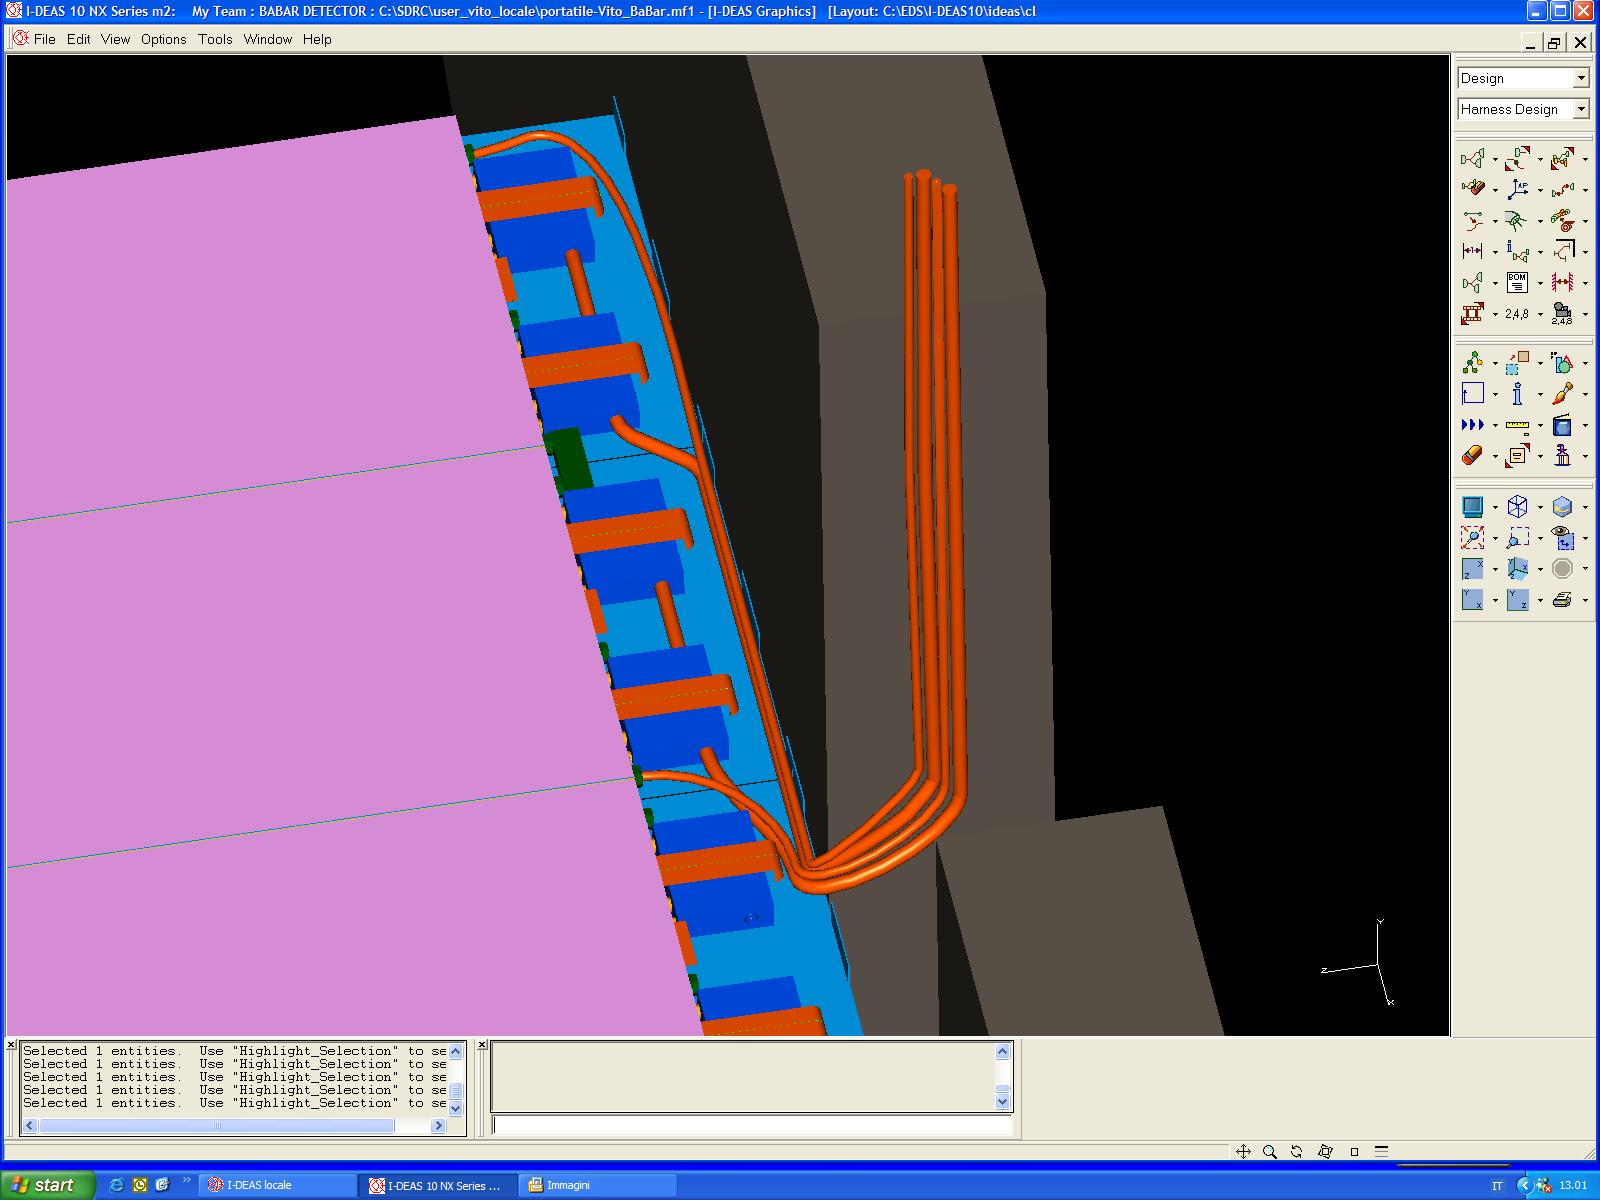Click the three-lines list icon in status bar
Viewport: 1600px width, 1200px height.
click(1381, 1151)
